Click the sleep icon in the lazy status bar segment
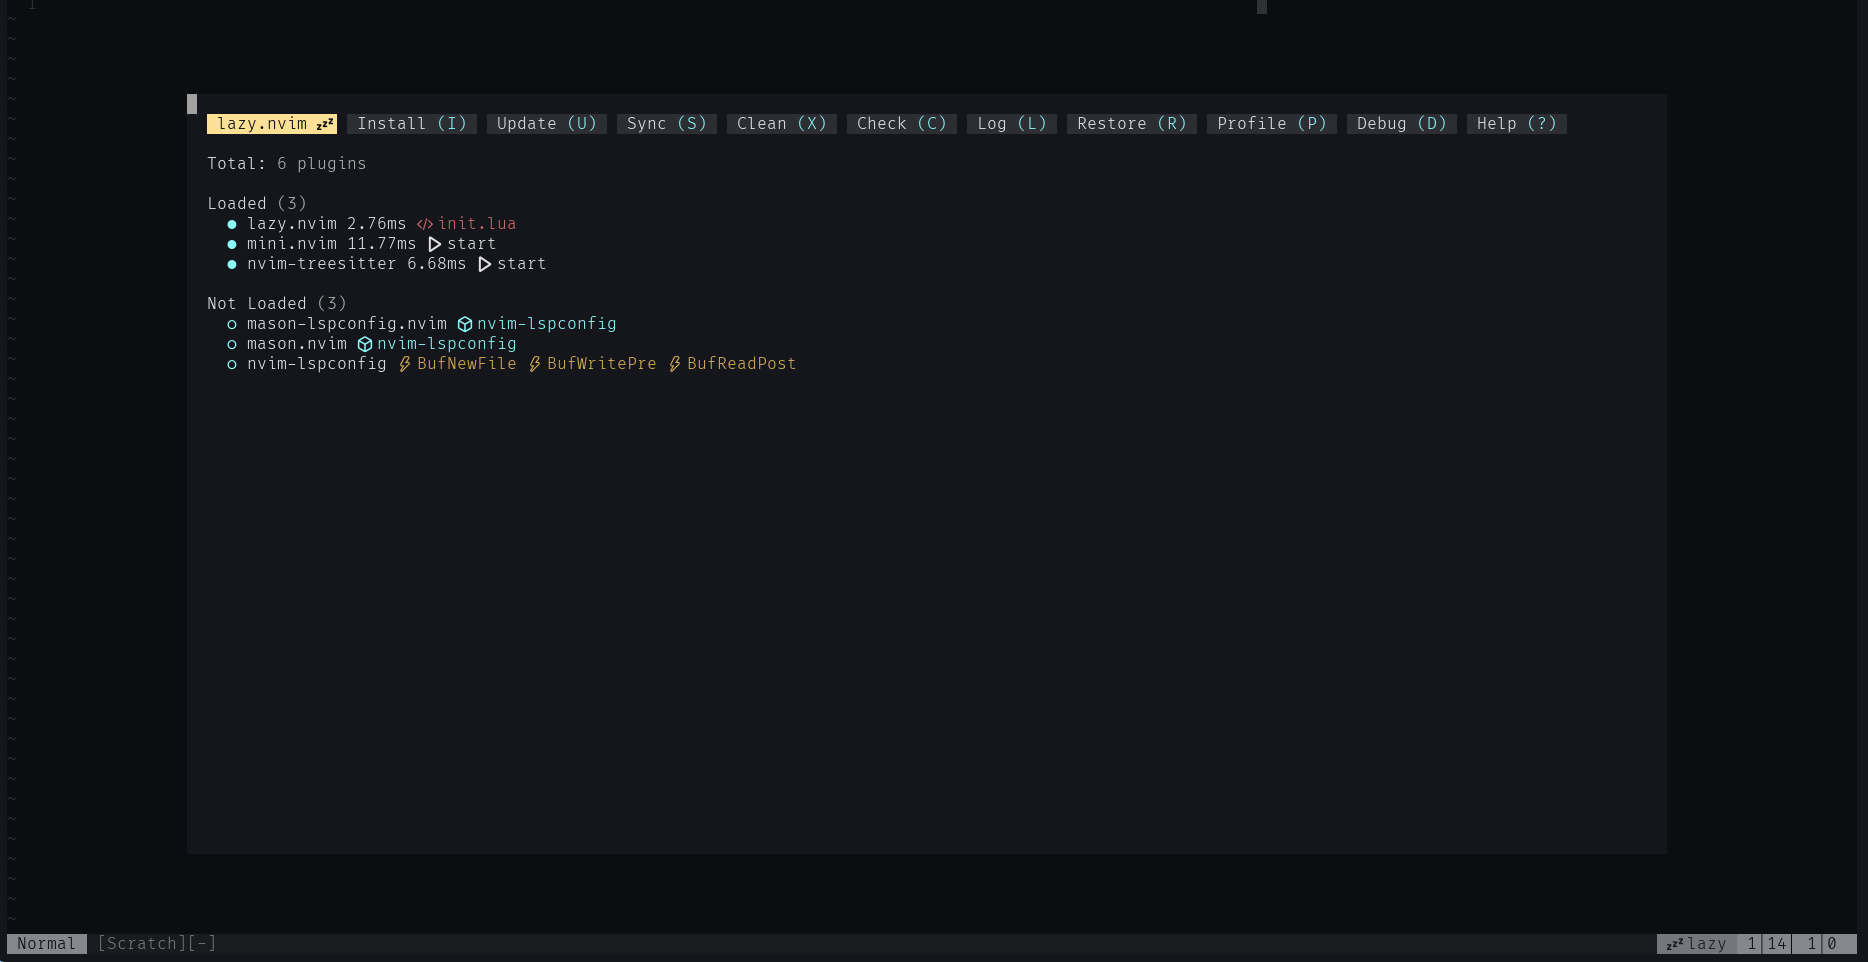Image resolution: width=1868 pixels, height=962 pixels. (1674, 944)
